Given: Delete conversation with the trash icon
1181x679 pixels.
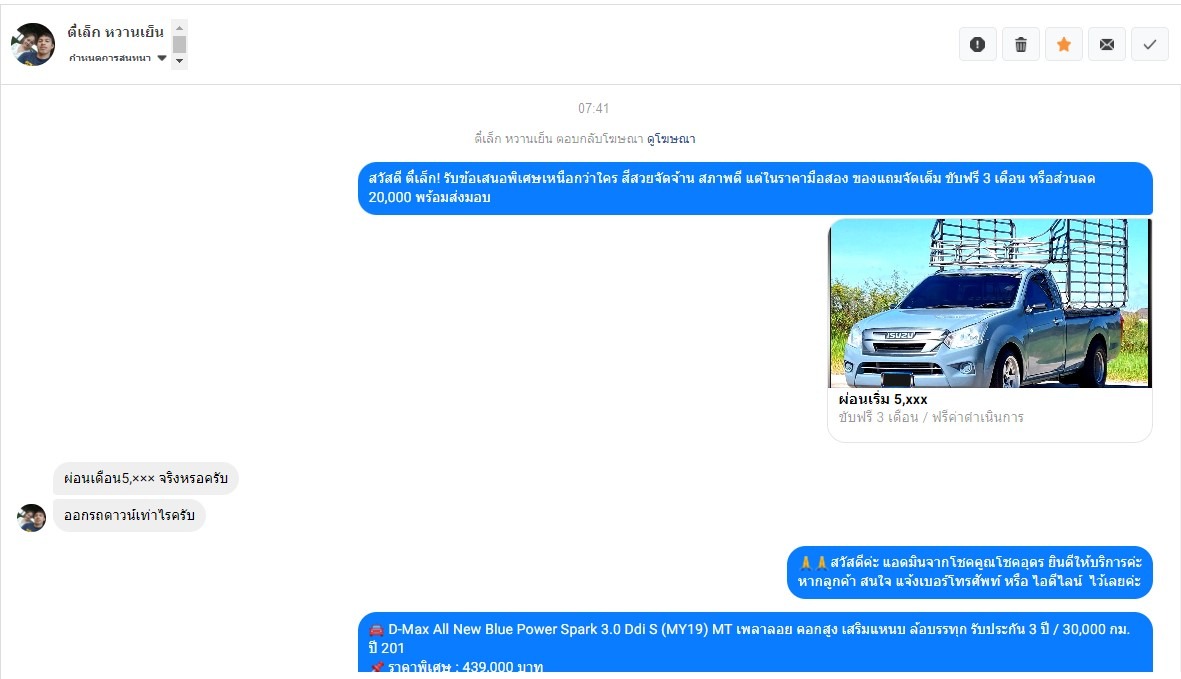Looking at the screenshot, I should tap(1021, 44).
